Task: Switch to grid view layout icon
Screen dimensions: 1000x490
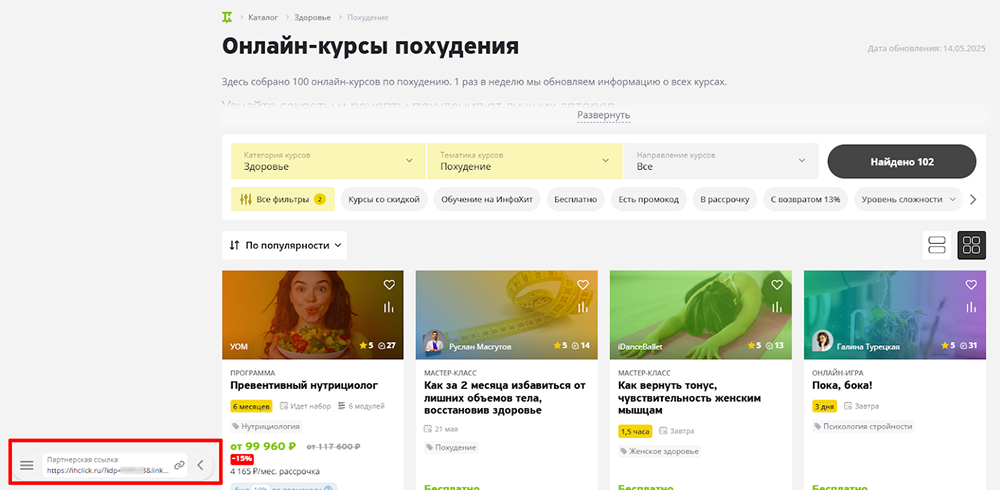Action: [971, 245]
